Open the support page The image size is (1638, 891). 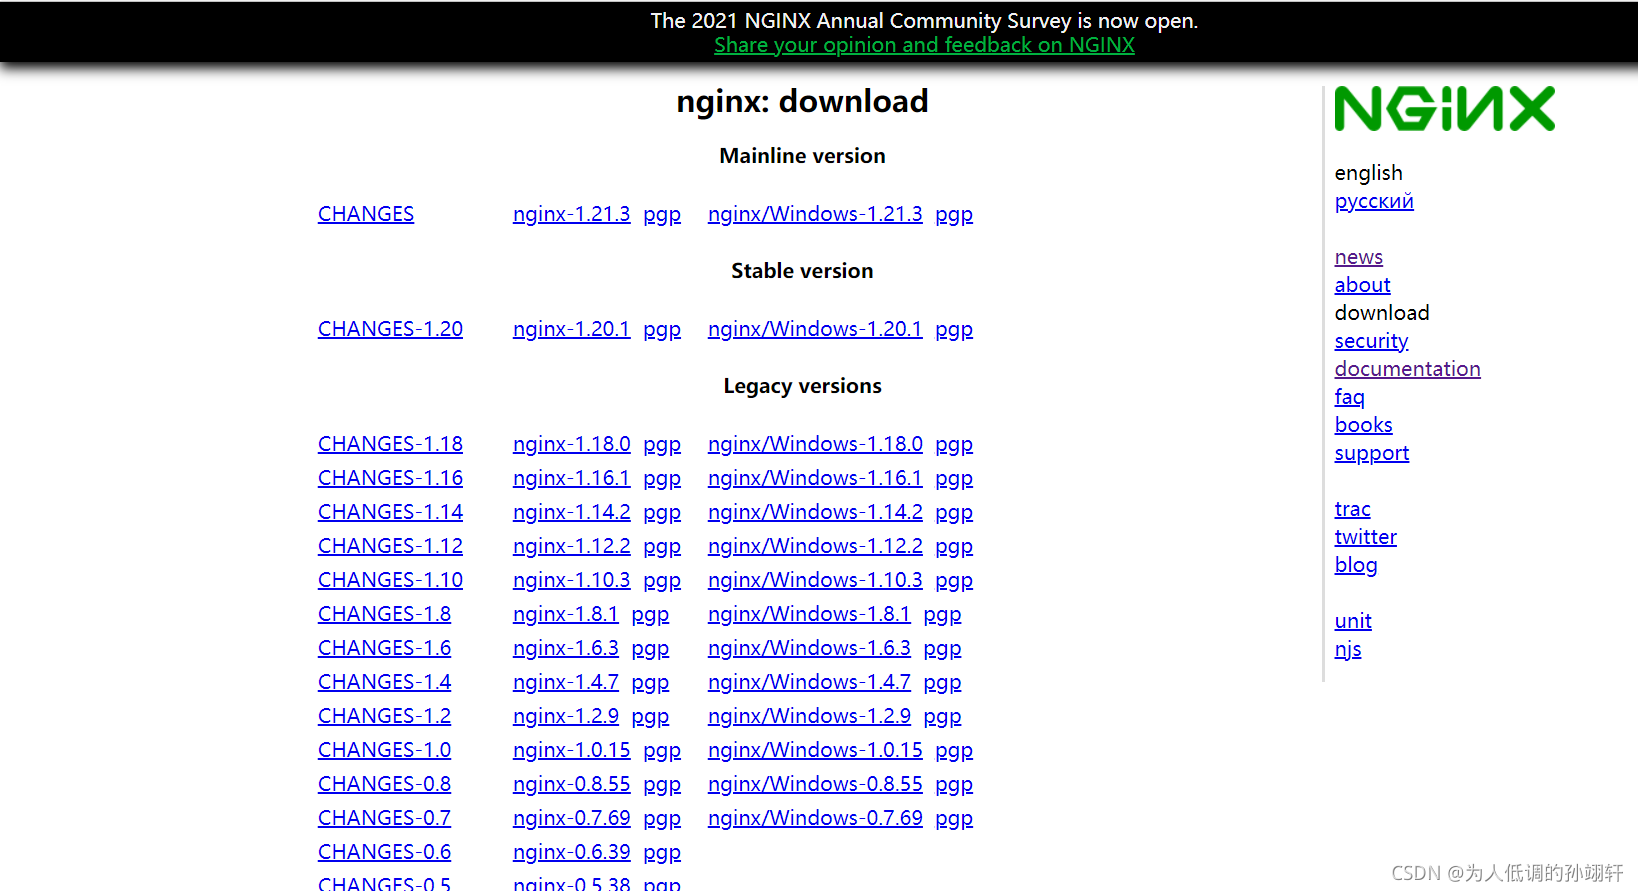[1372, 453]
